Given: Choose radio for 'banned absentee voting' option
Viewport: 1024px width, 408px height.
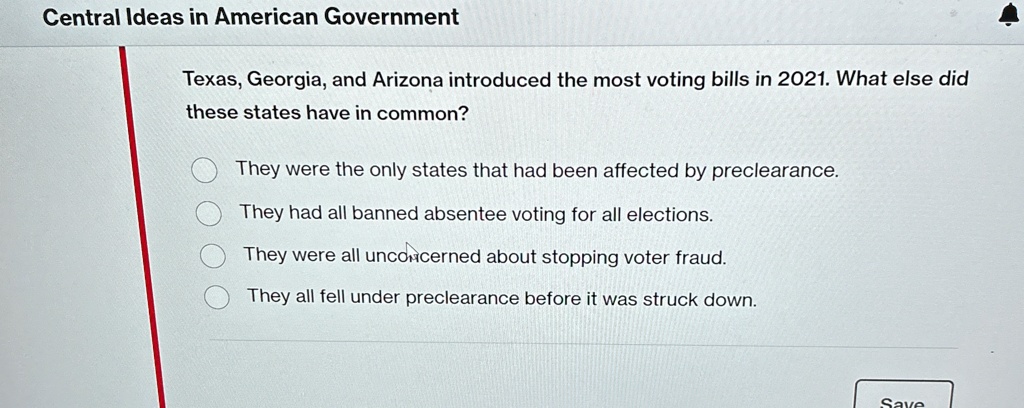Looking at the screenshot, I should click(208, 213).
